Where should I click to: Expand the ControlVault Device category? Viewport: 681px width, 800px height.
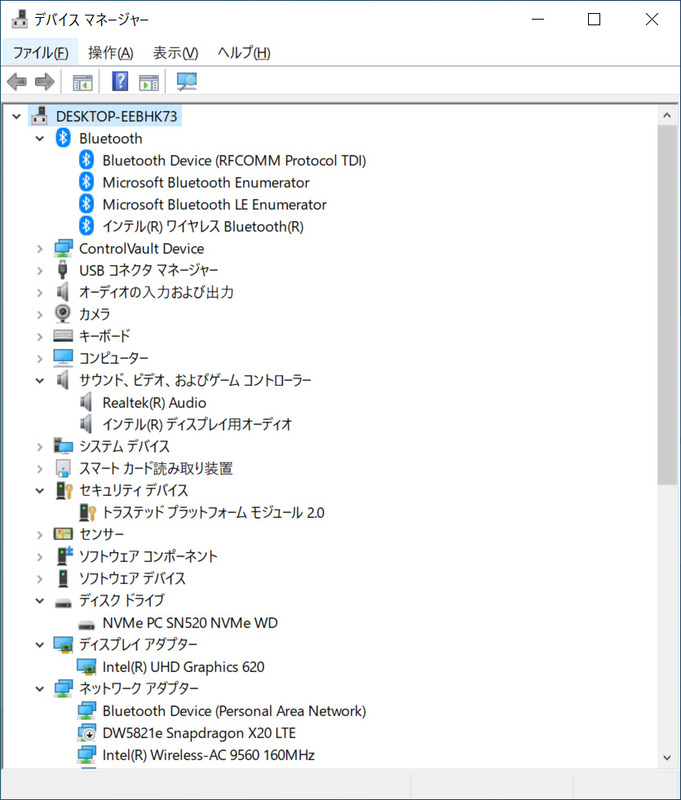pyautogui.click(x=40, y=248)
